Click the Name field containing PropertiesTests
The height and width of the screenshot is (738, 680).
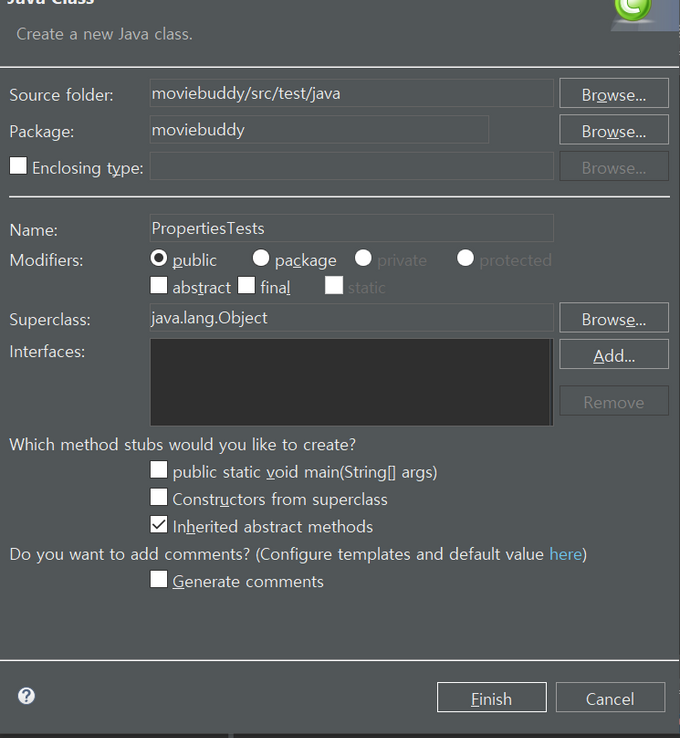352,228
